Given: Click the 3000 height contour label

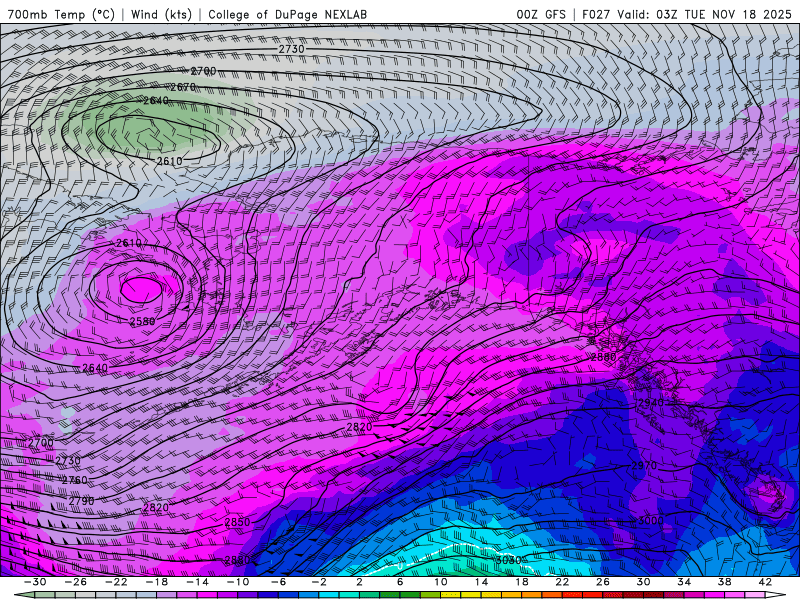Looking at the screenshot, I should 651,521.
